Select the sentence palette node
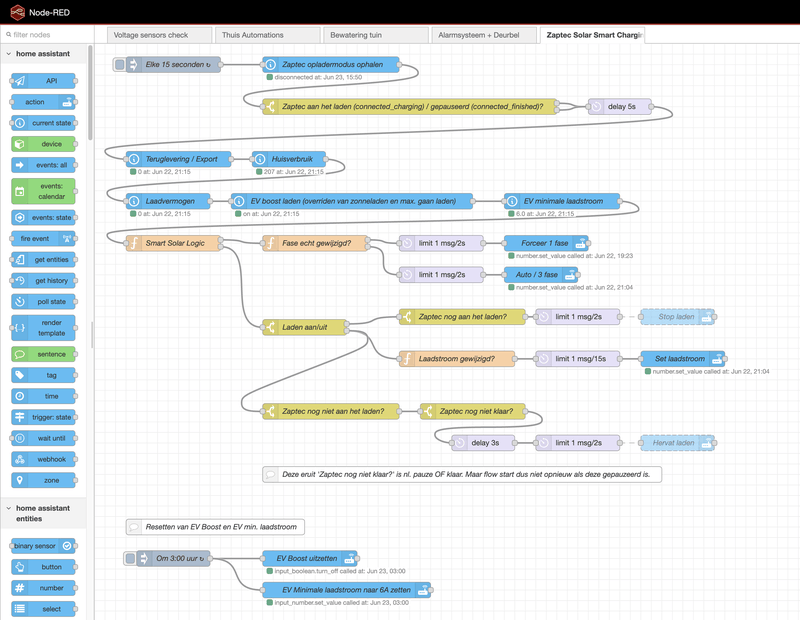Viewport: 800px width, 620px height. click(x=43, y=354)
